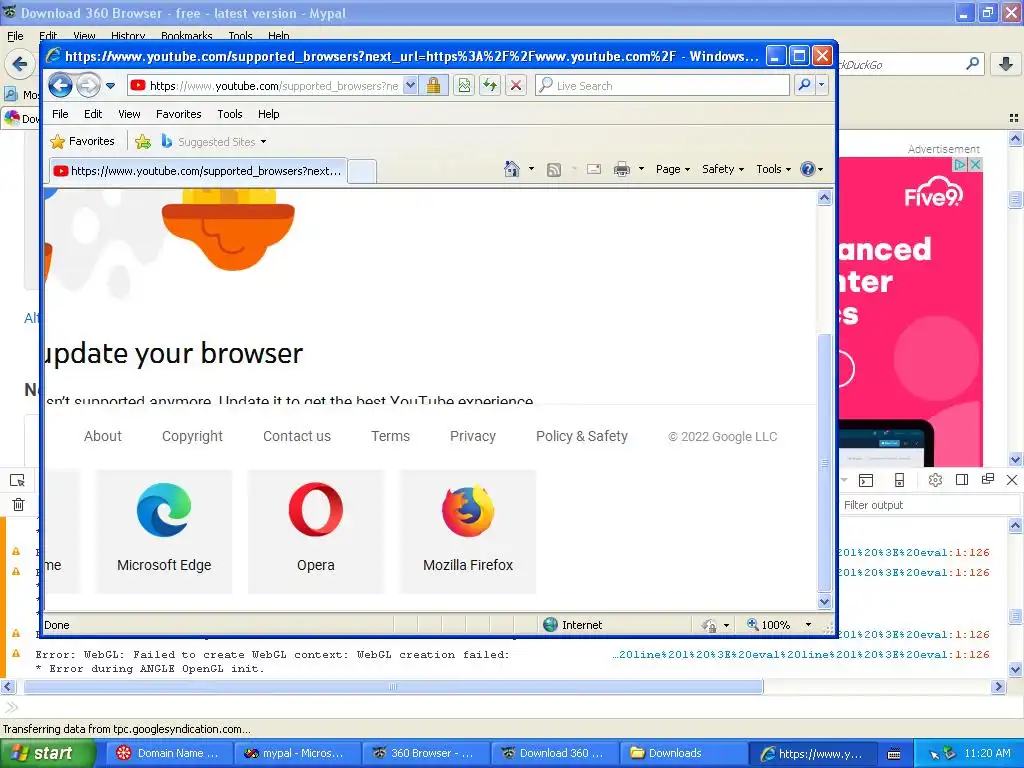1024x768 pixels.
Task: Click the IE stop loading X button
Action: pyautogui.click(x=516, y=86)
